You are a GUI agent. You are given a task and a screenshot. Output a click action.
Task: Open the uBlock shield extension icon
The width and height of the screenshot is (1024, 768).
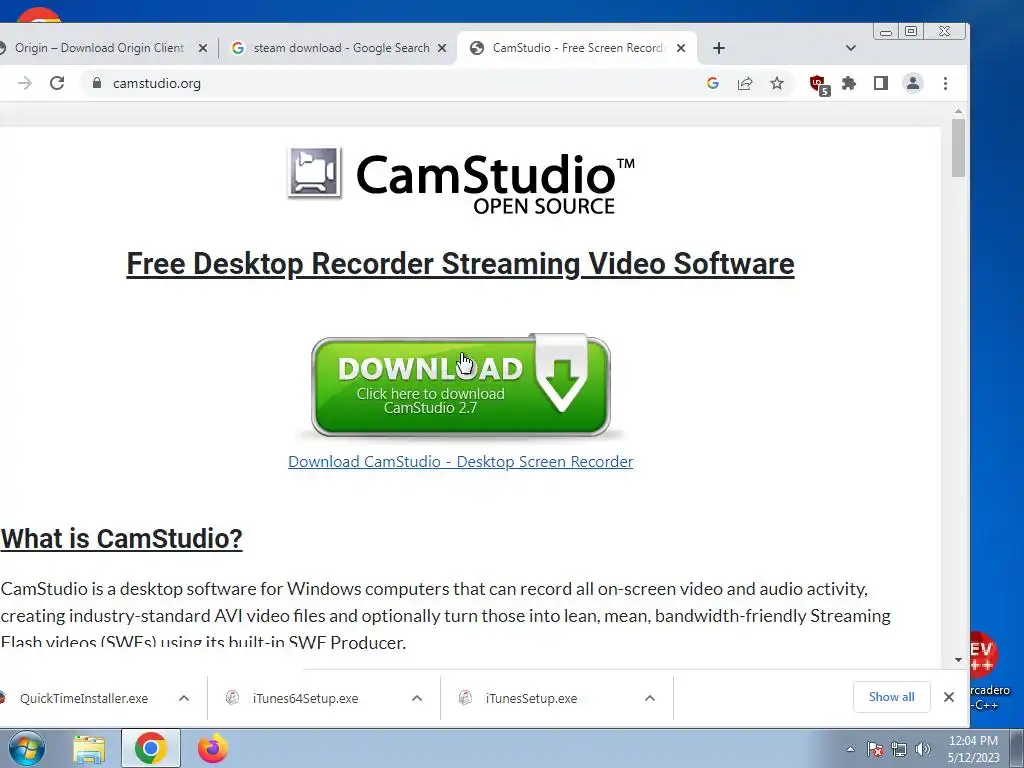point(819,84)
